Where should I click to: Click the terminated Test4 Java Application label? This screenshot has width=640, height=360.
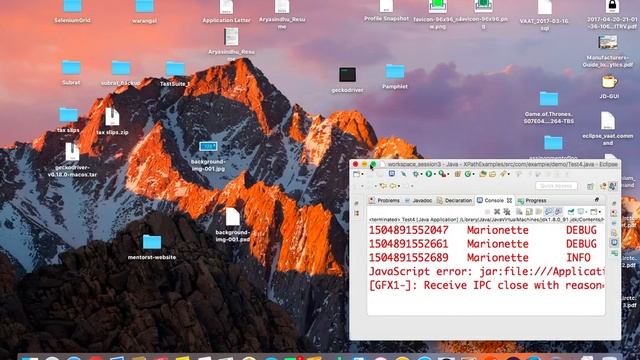[486, 220]
